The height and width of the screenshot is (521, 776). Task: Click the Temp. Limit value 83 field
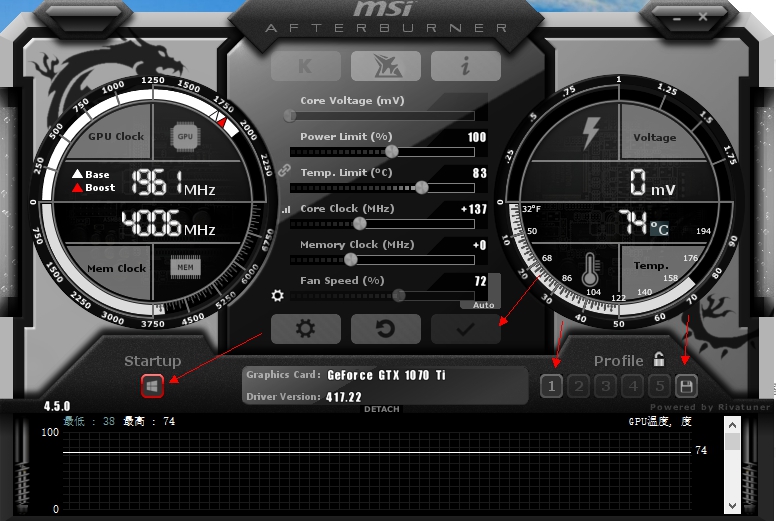tap(480, 173)
